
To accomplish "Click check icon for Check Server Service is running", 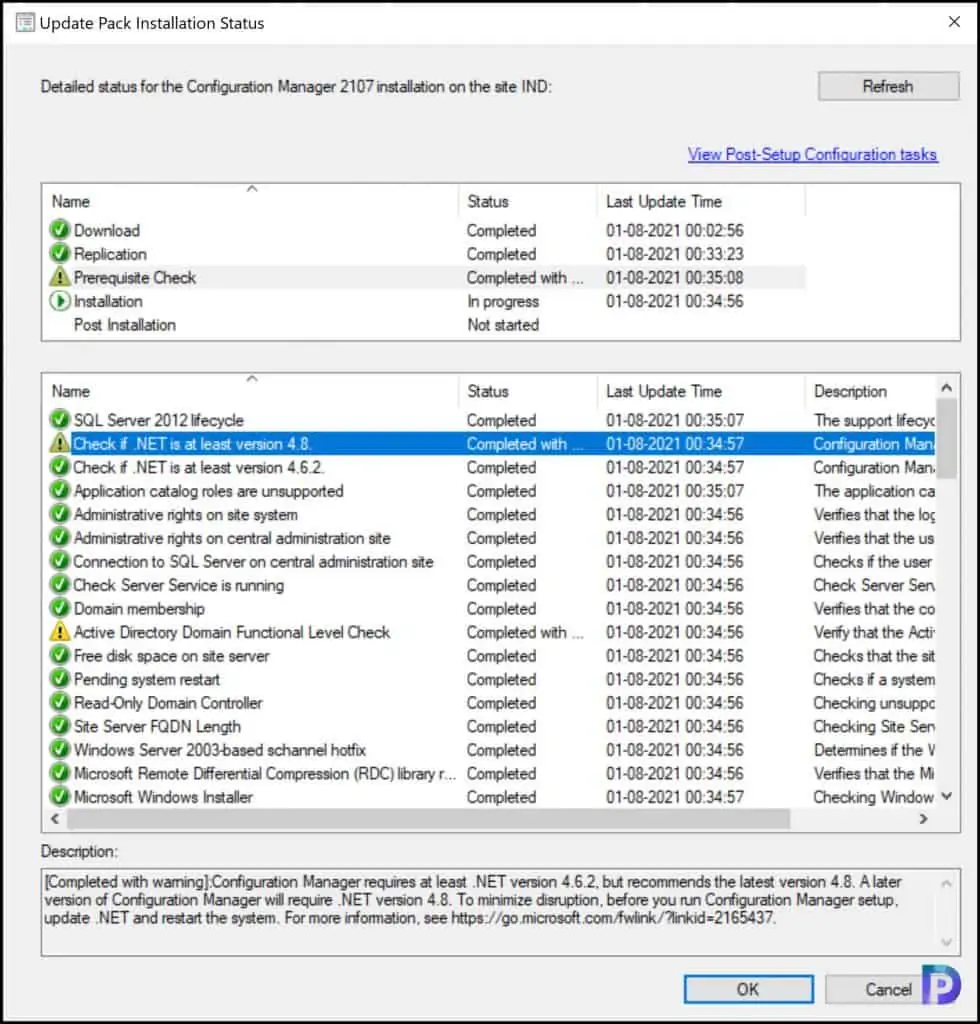I will tap(59, 584).
